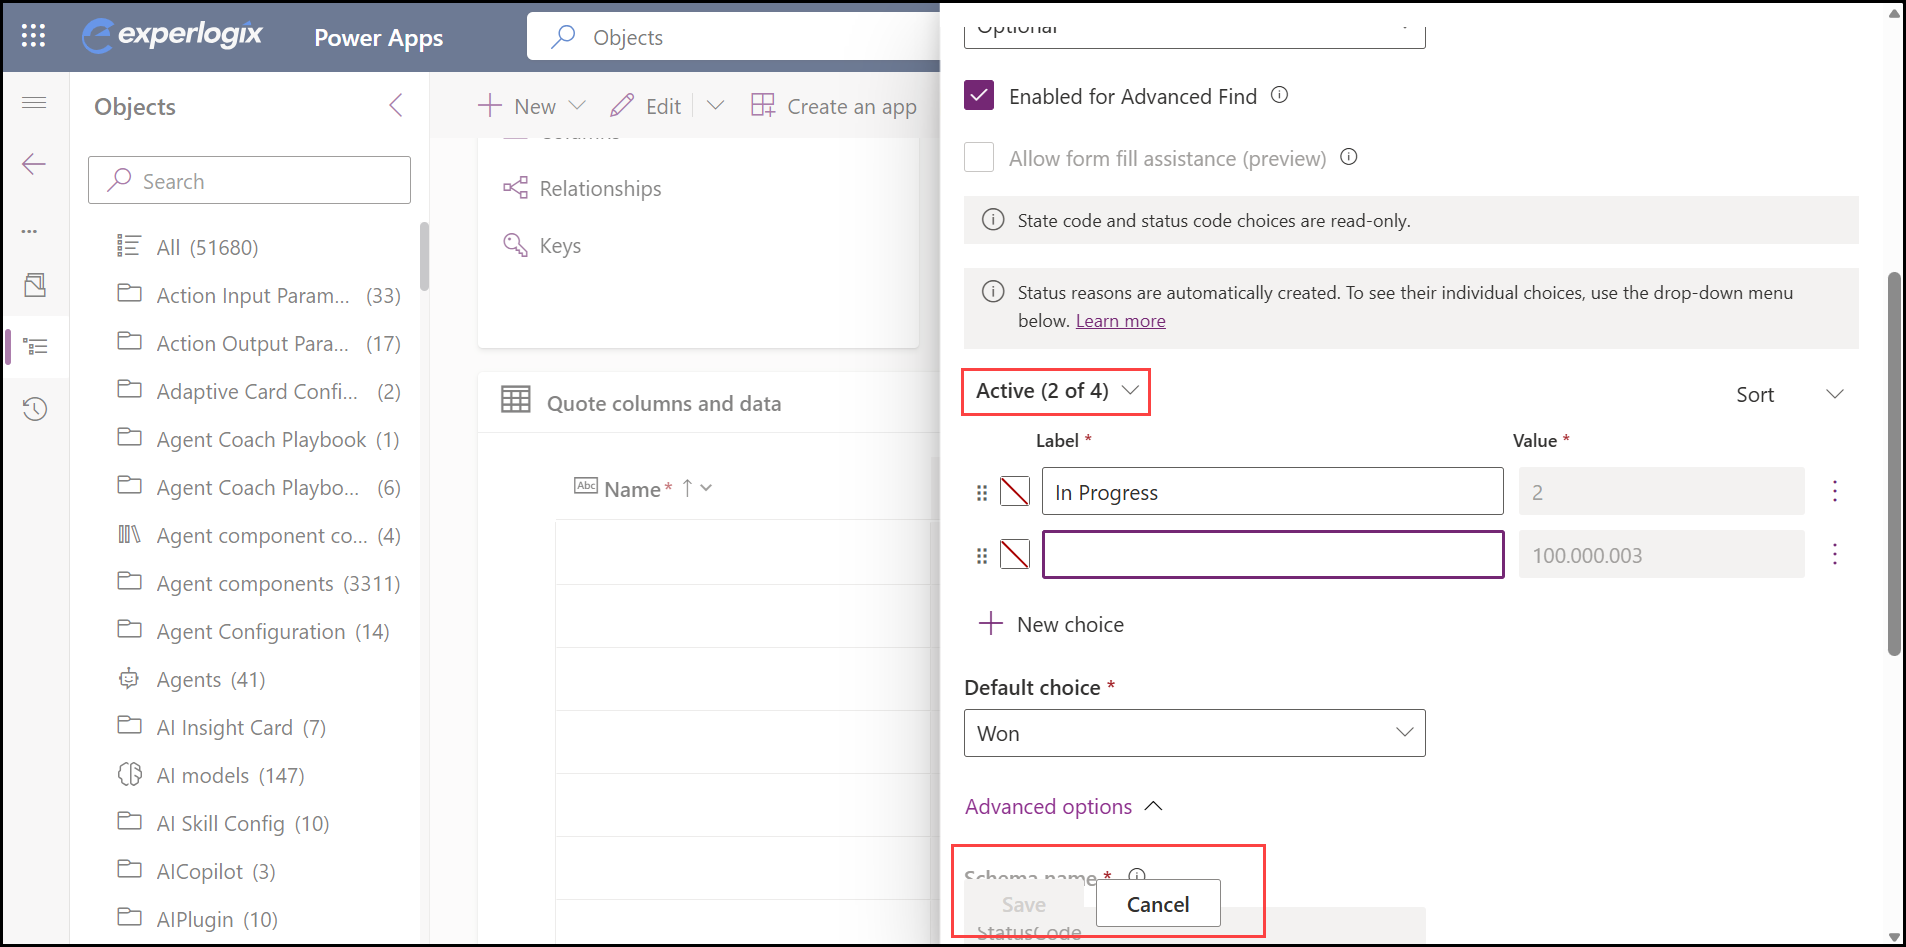Image resolution: width=1906 pixels, height=947 pixels.
Task: Click the info icon next to Schema name
Action: [1137, 875]
